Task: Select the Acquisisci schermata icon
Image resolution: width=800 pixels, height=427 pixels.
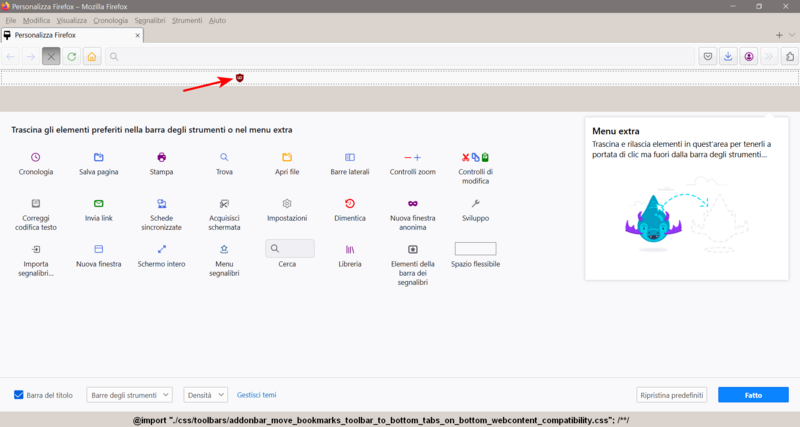Action: coord(224,204)
